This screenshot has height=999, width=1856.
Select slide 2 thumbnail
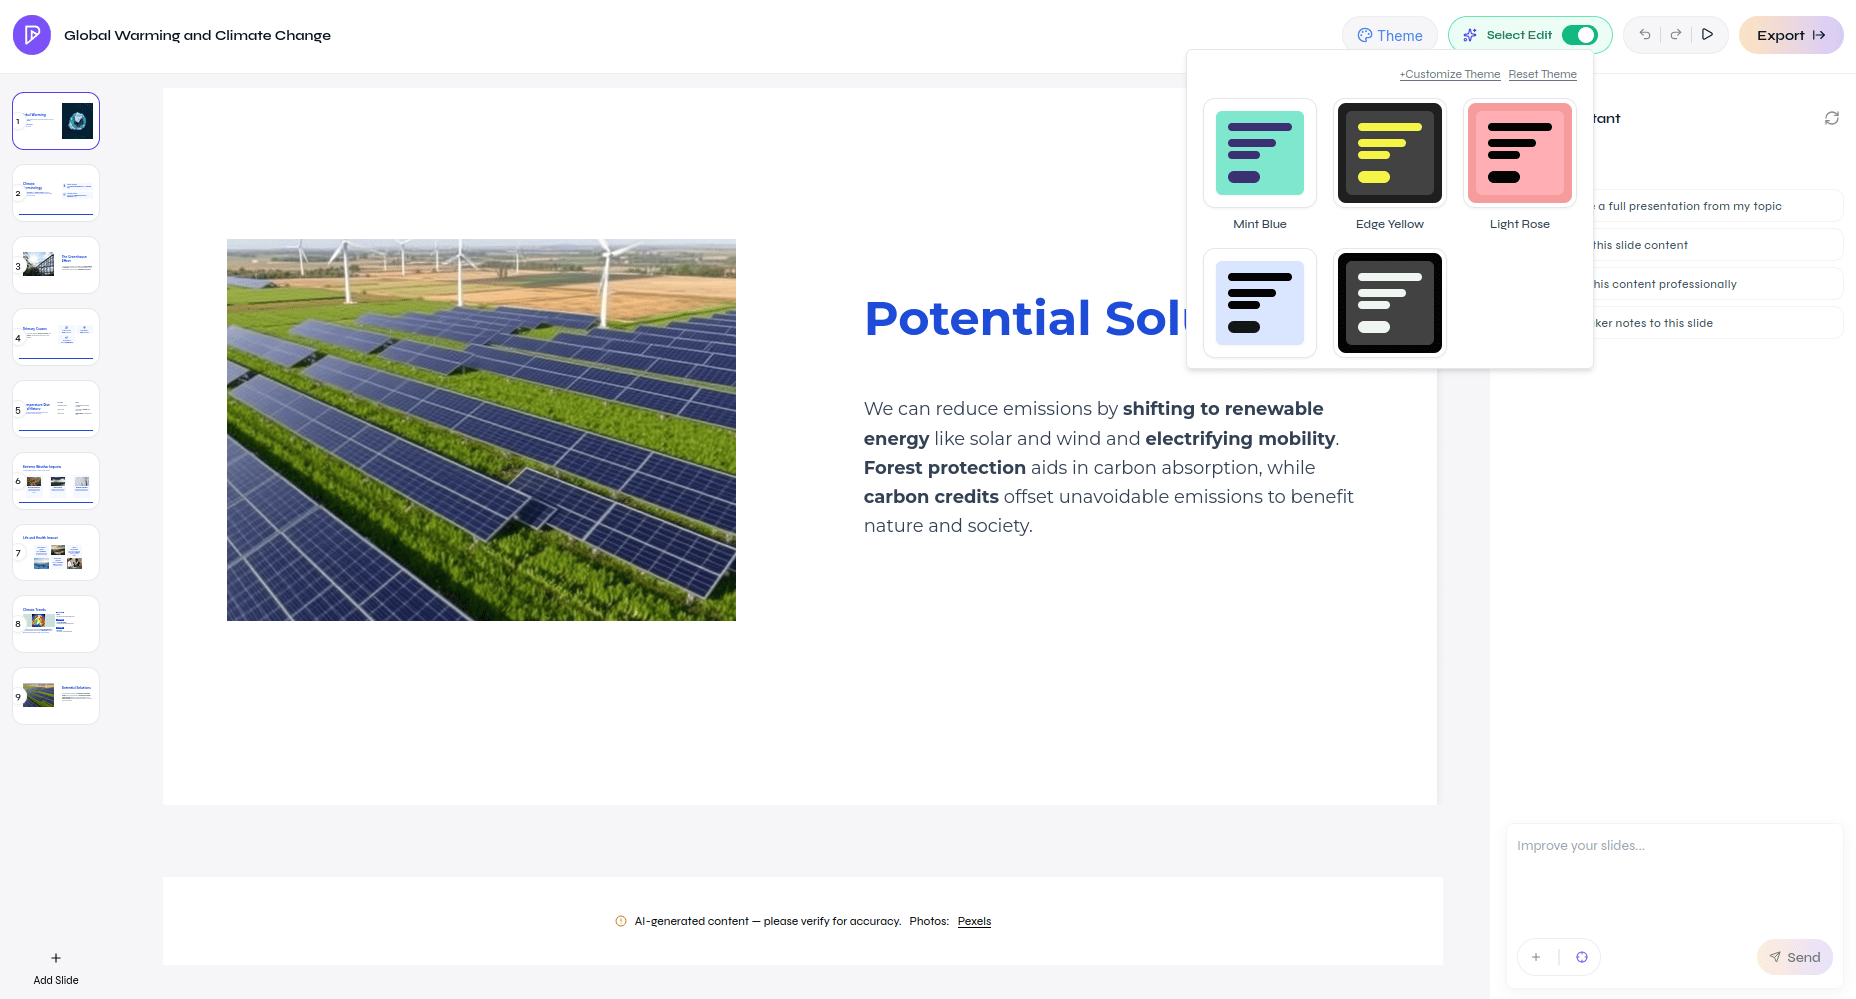point(56,193)
